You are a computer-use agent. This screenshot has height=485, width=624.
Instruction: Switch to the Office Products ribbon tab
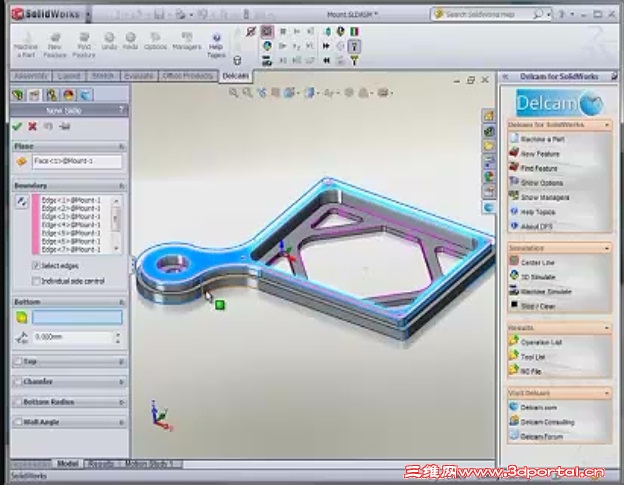(187, 76)
